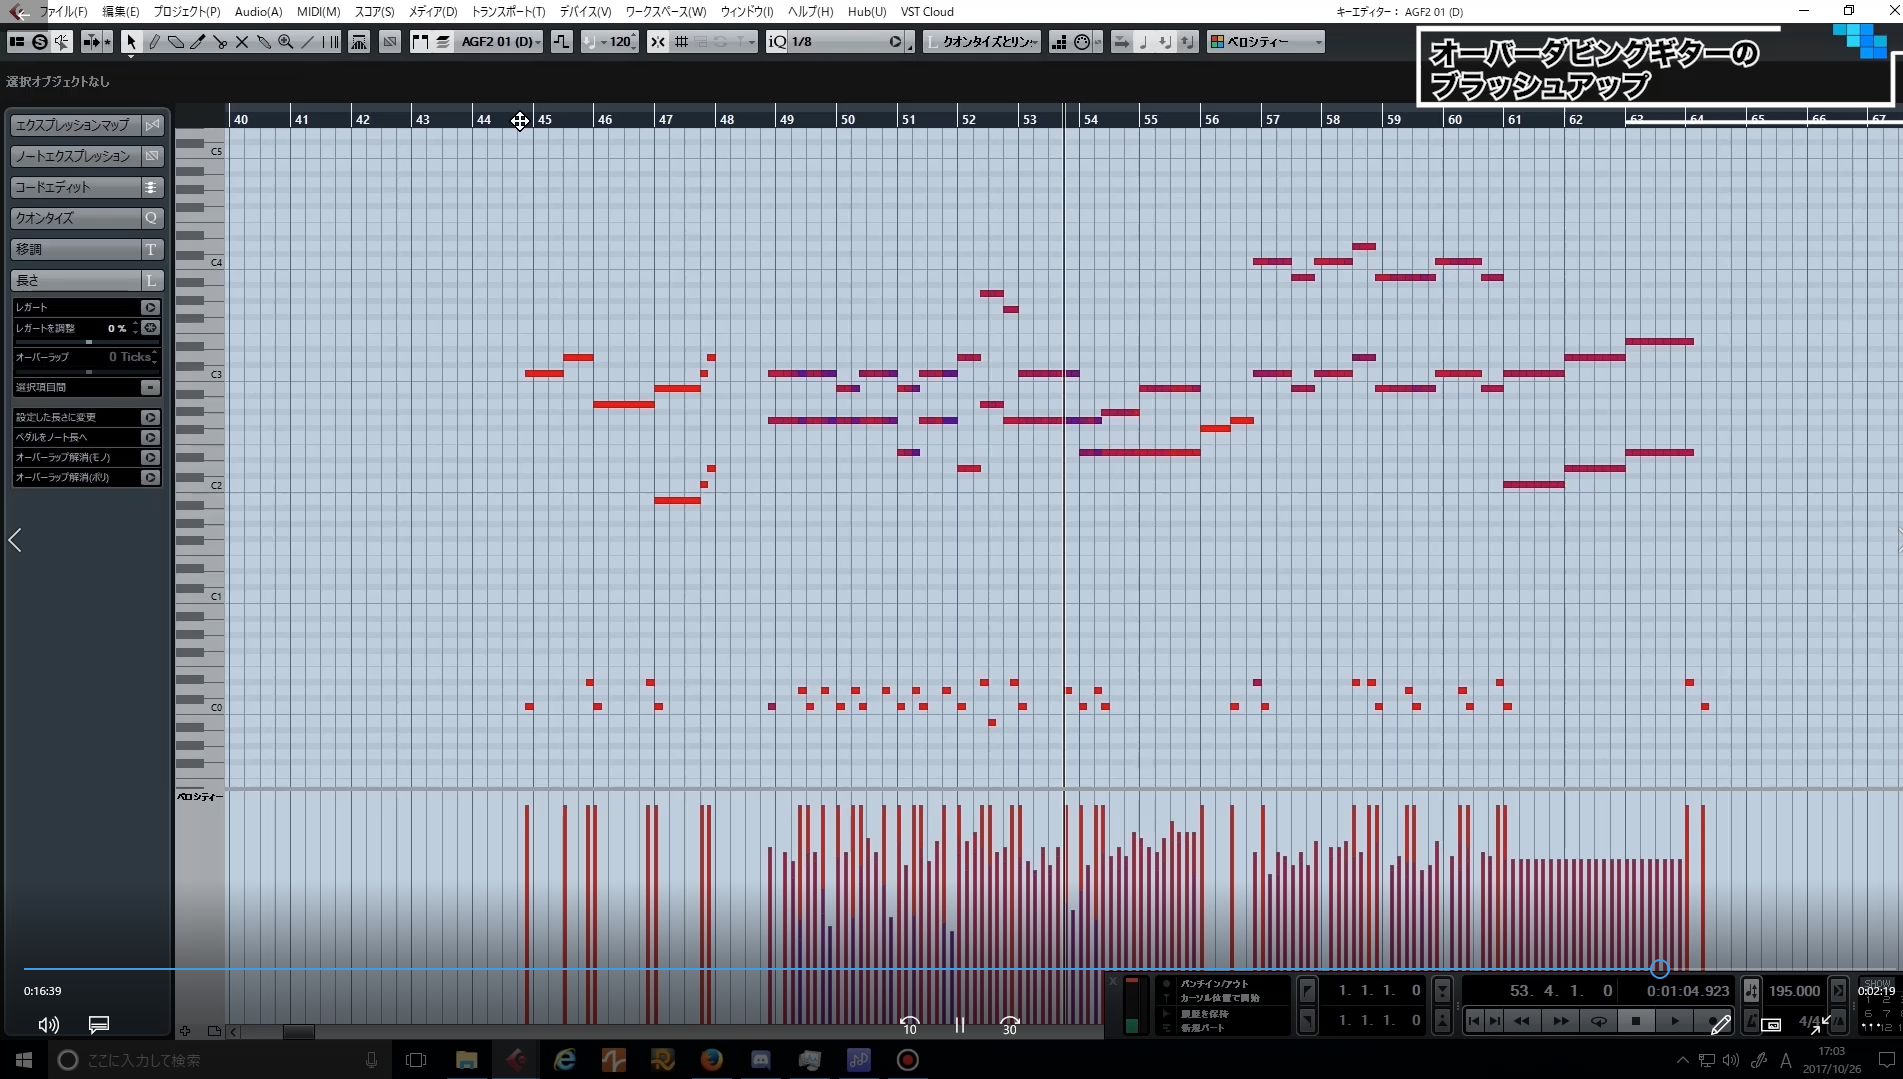
Task: Select the Line tool
Action: pyautogui.click(x=307, y=41)
